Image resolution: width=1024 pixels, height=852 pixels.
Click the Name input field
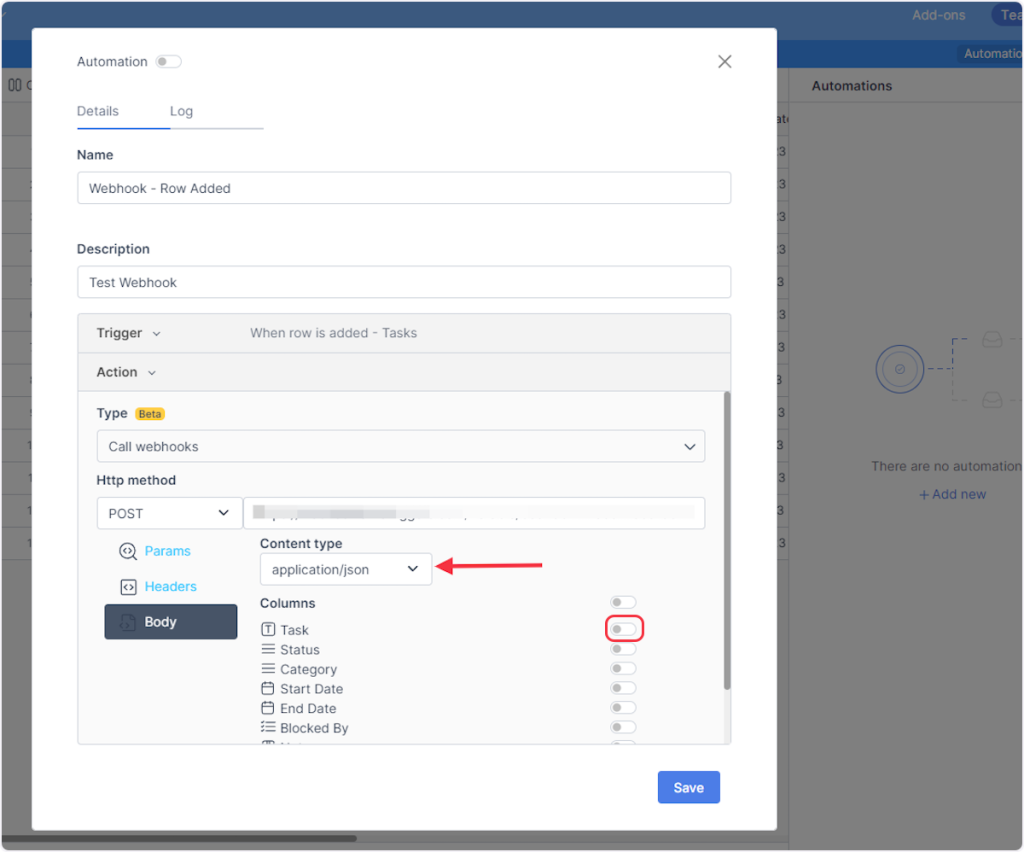click(403, 188)
